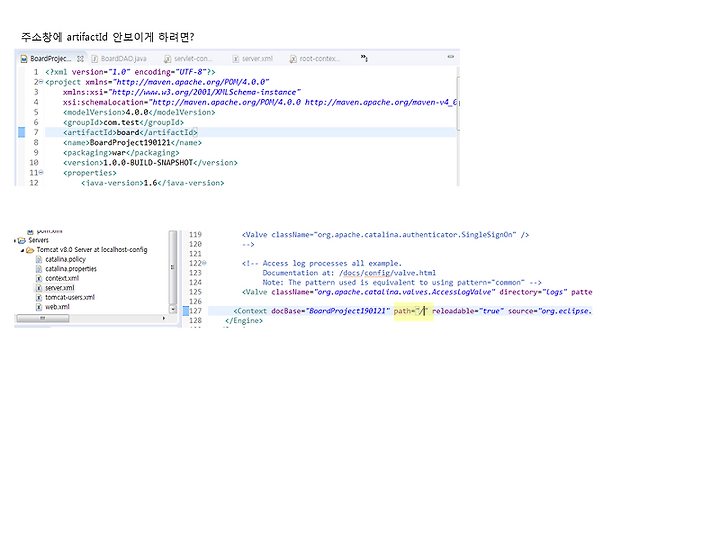Switch to the BoardProjec... pom editor tab
720x540 pixels.
click(51, 59)
